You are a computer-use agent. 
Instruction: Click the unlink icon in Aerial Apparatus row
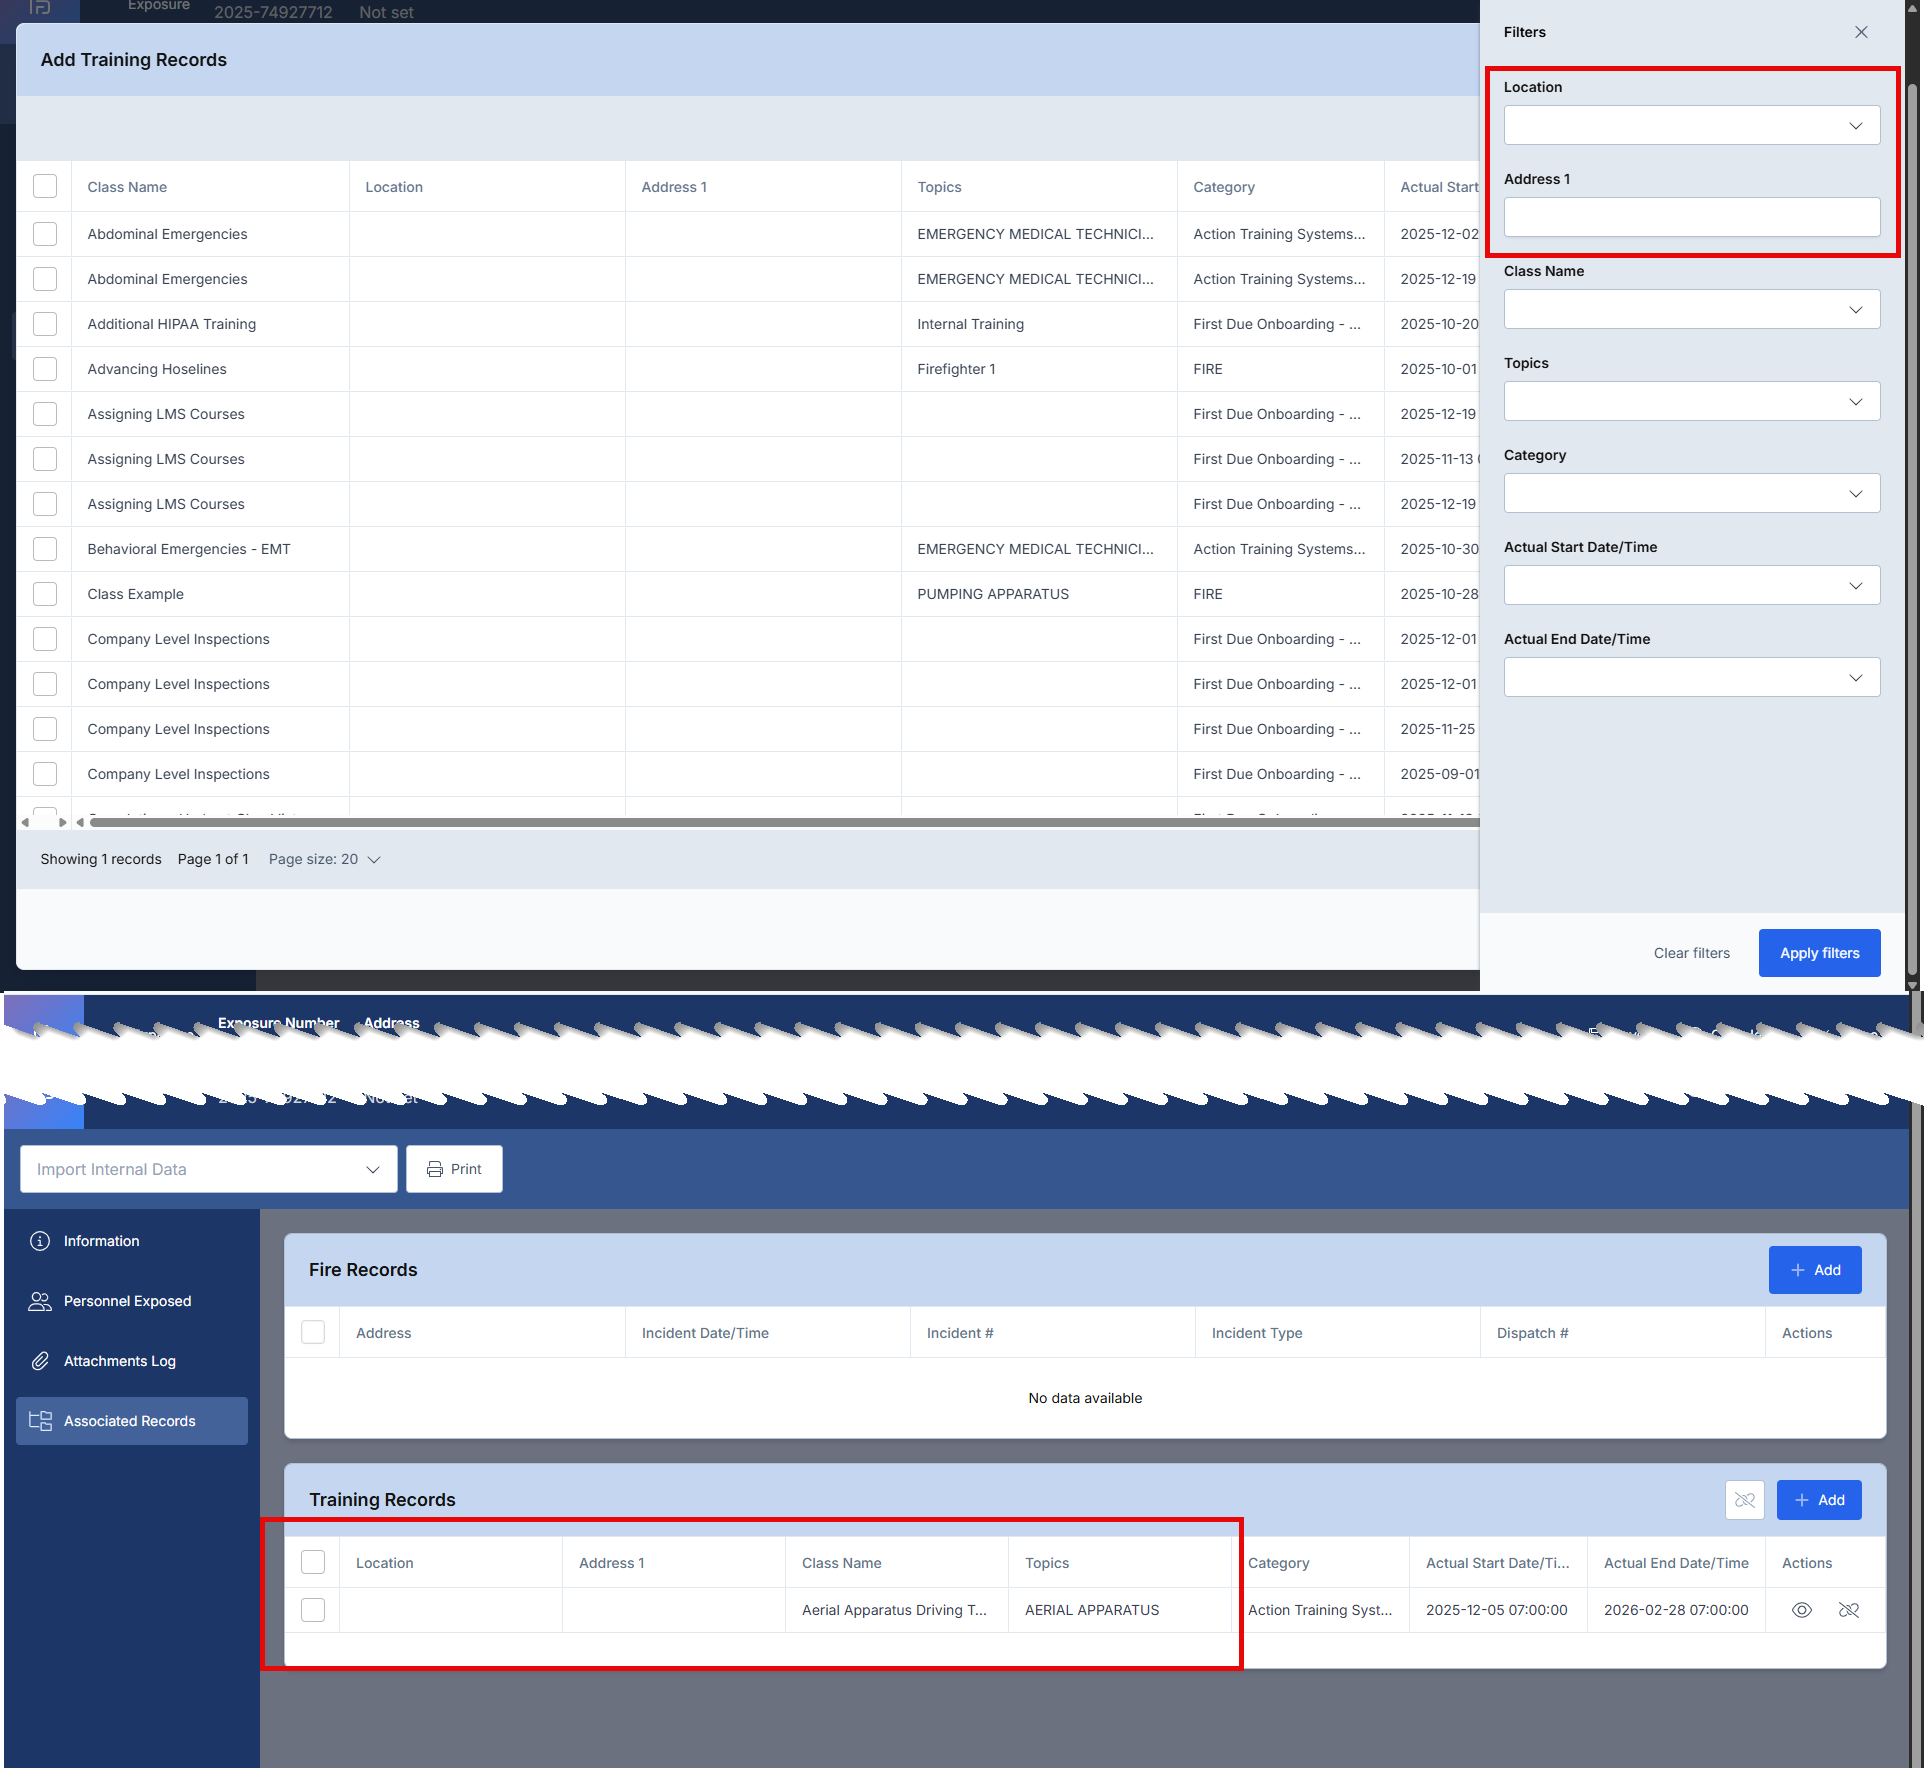(1848, 1610)
